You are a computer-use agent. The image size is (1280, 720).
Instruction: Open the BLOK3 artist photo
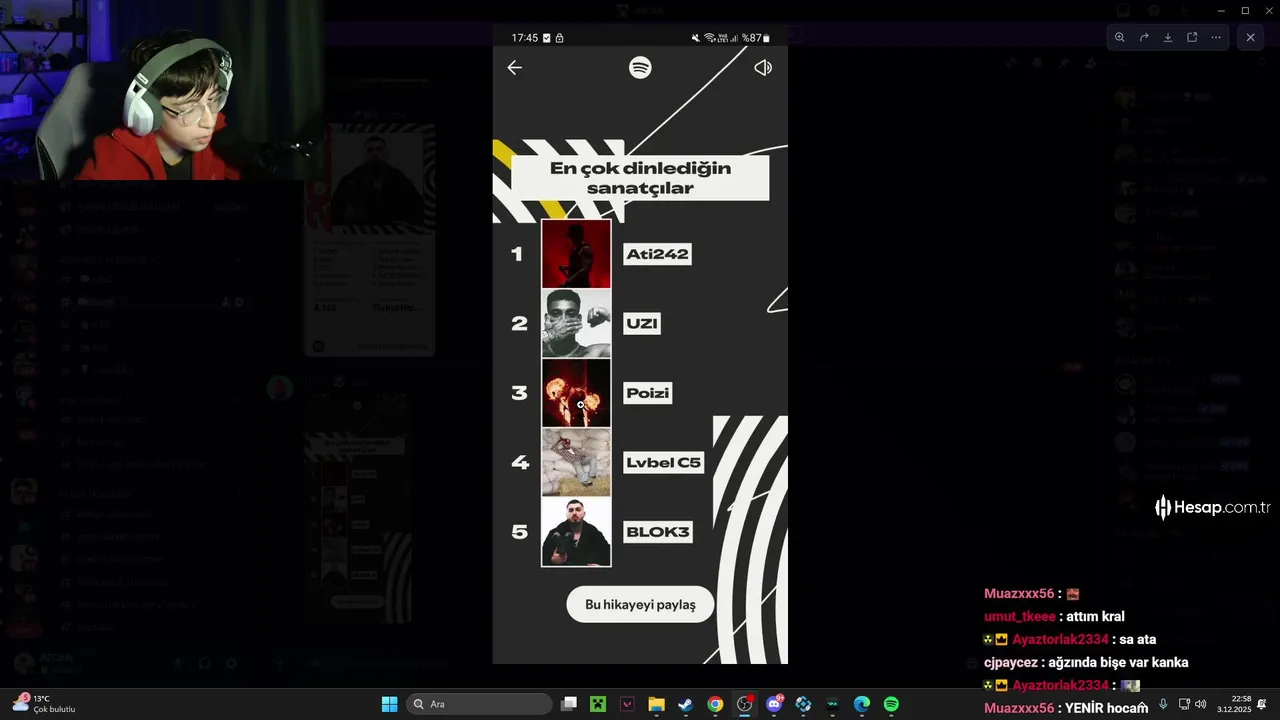click(576, 532)
